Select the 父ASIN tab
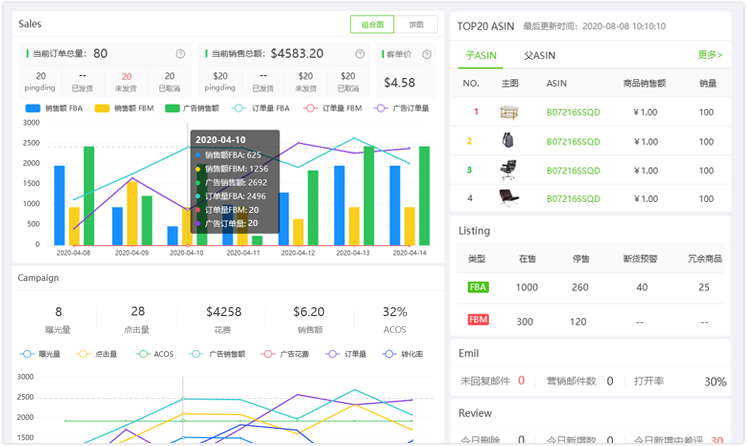 point(539,56)
